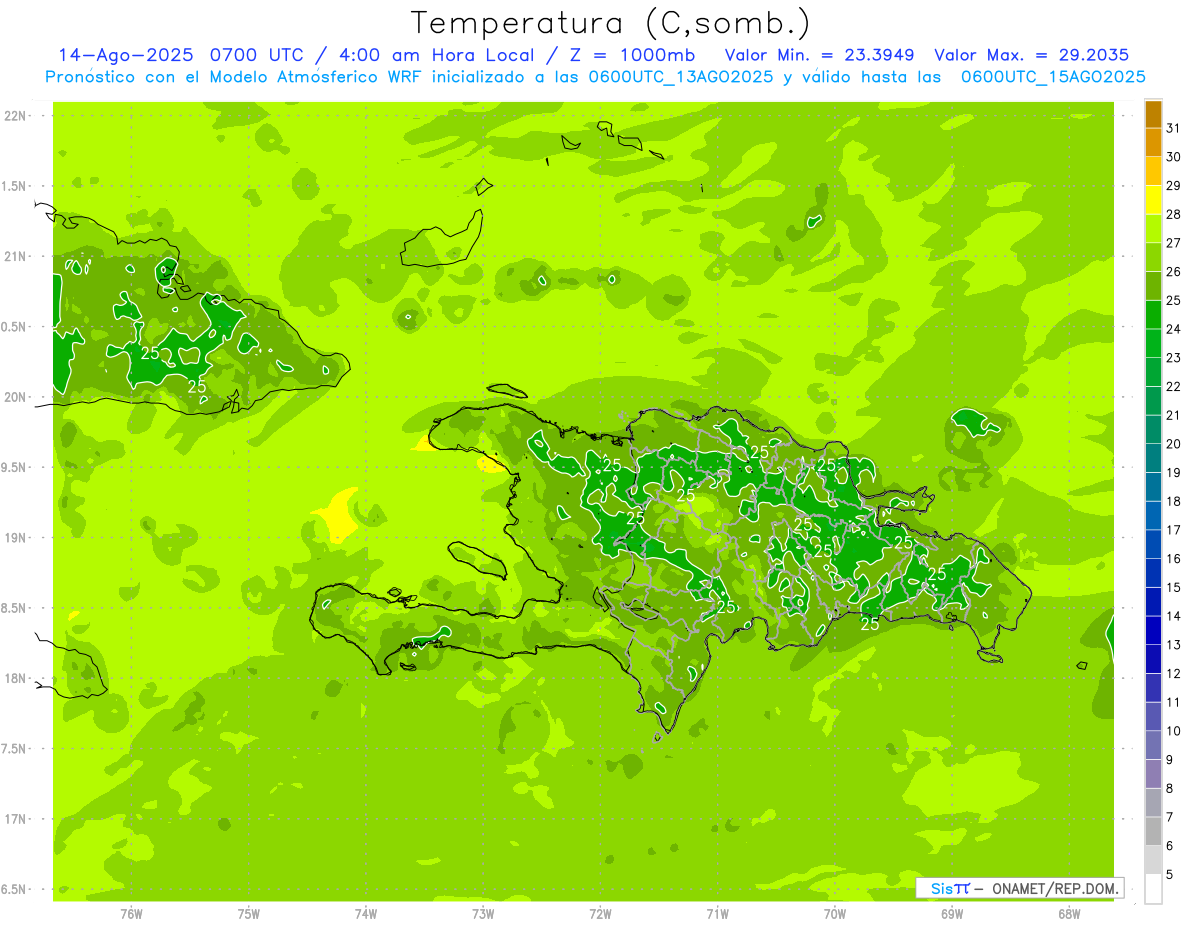Image resolution: width=1200 pixels, height=927 pixels.
Task: Click the '6.5N' latitude axis label
Action: pyautogui.click(x=15, y=890)
